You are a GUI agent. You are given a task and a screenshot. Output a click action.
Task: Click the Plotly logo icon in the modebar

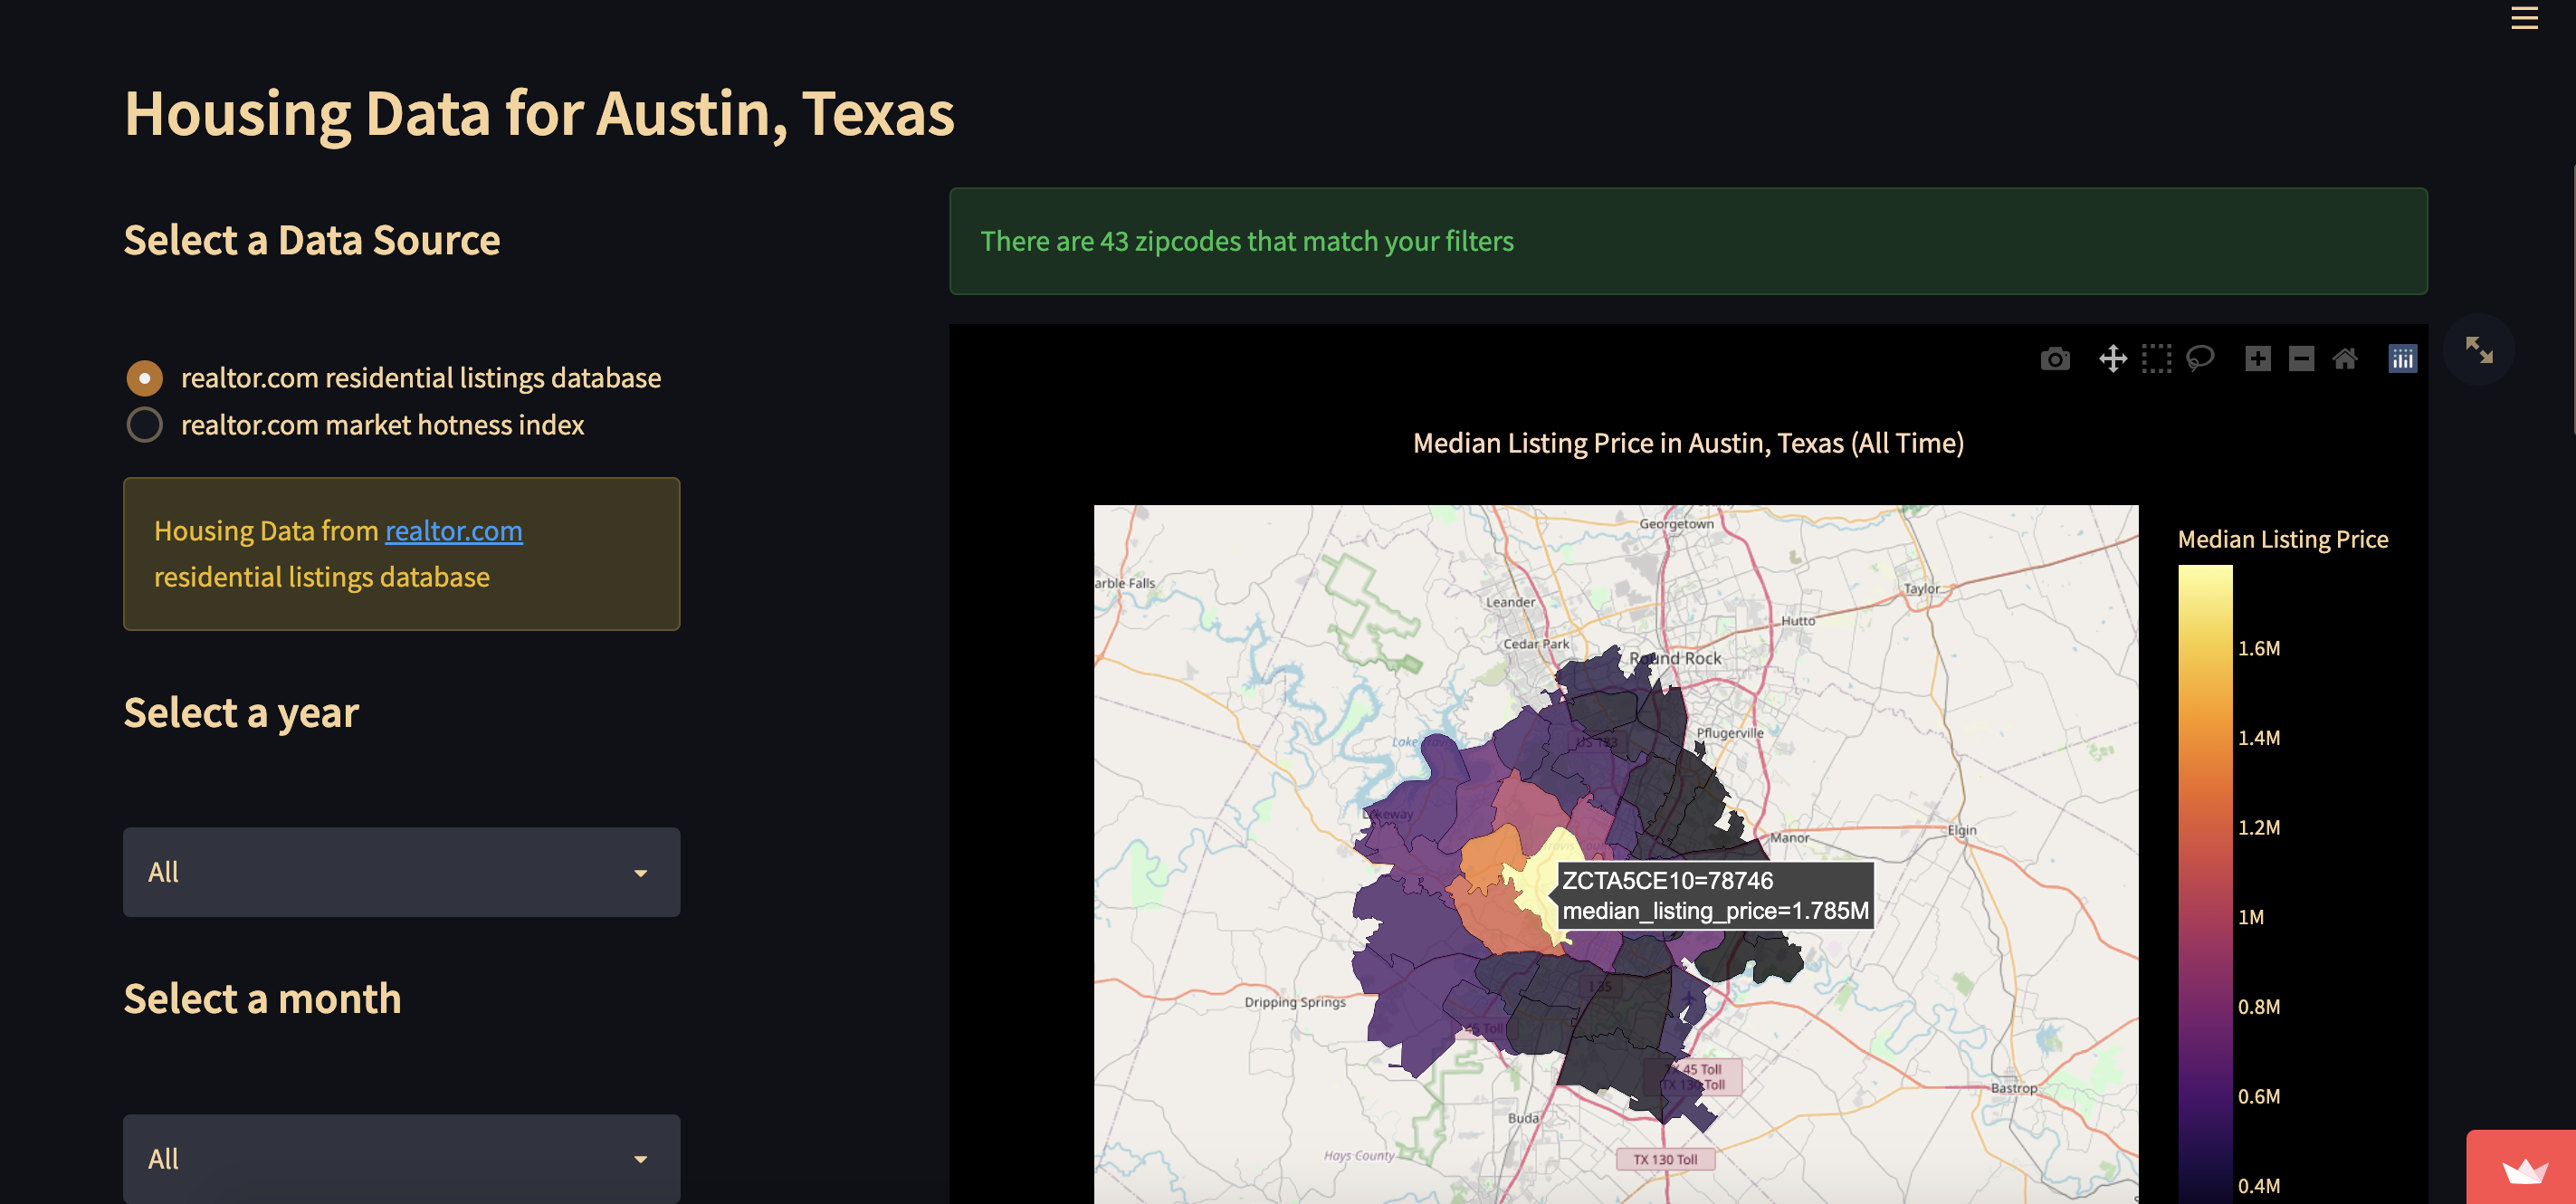click(2402, 358)
